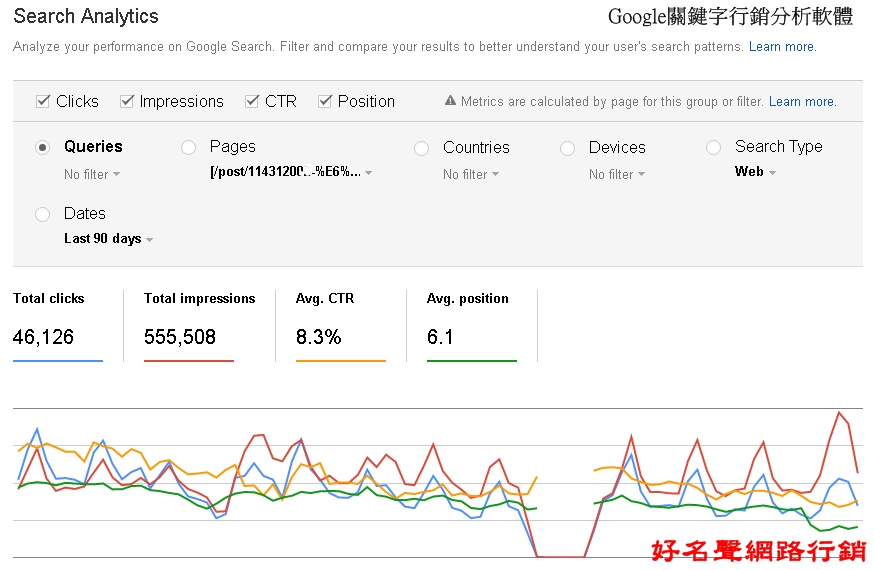This screenshot has width=874, height=570.
Task: Click the Total clicks label
Action: (x=48, y=299)
